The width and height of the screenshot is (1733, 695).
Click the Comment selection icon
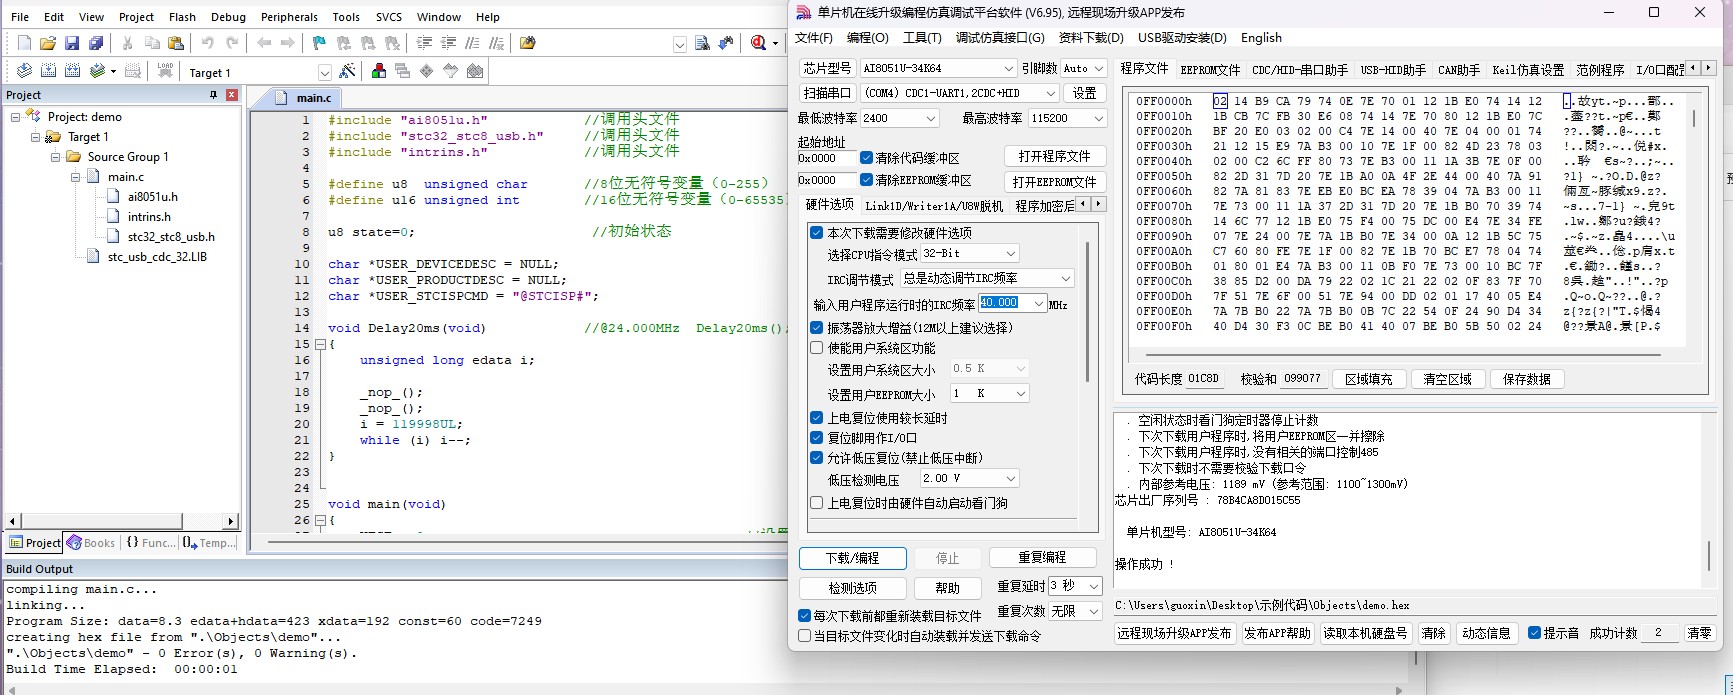coord(472,43)
